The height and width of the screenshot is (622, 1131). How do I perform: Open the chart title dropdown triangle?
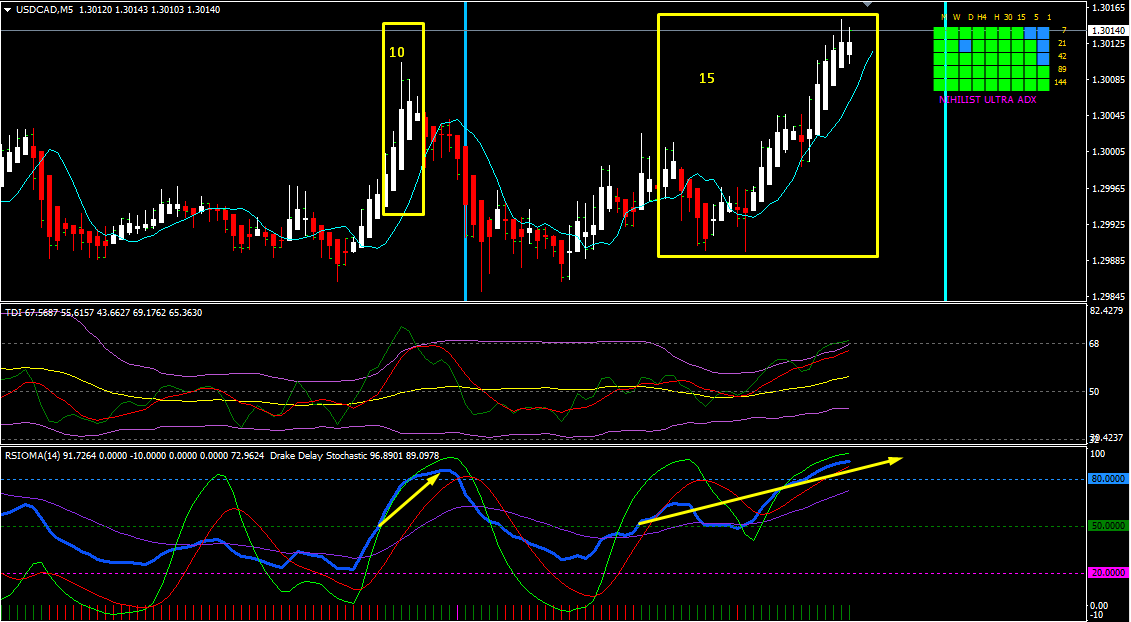[x=7, y=9]
